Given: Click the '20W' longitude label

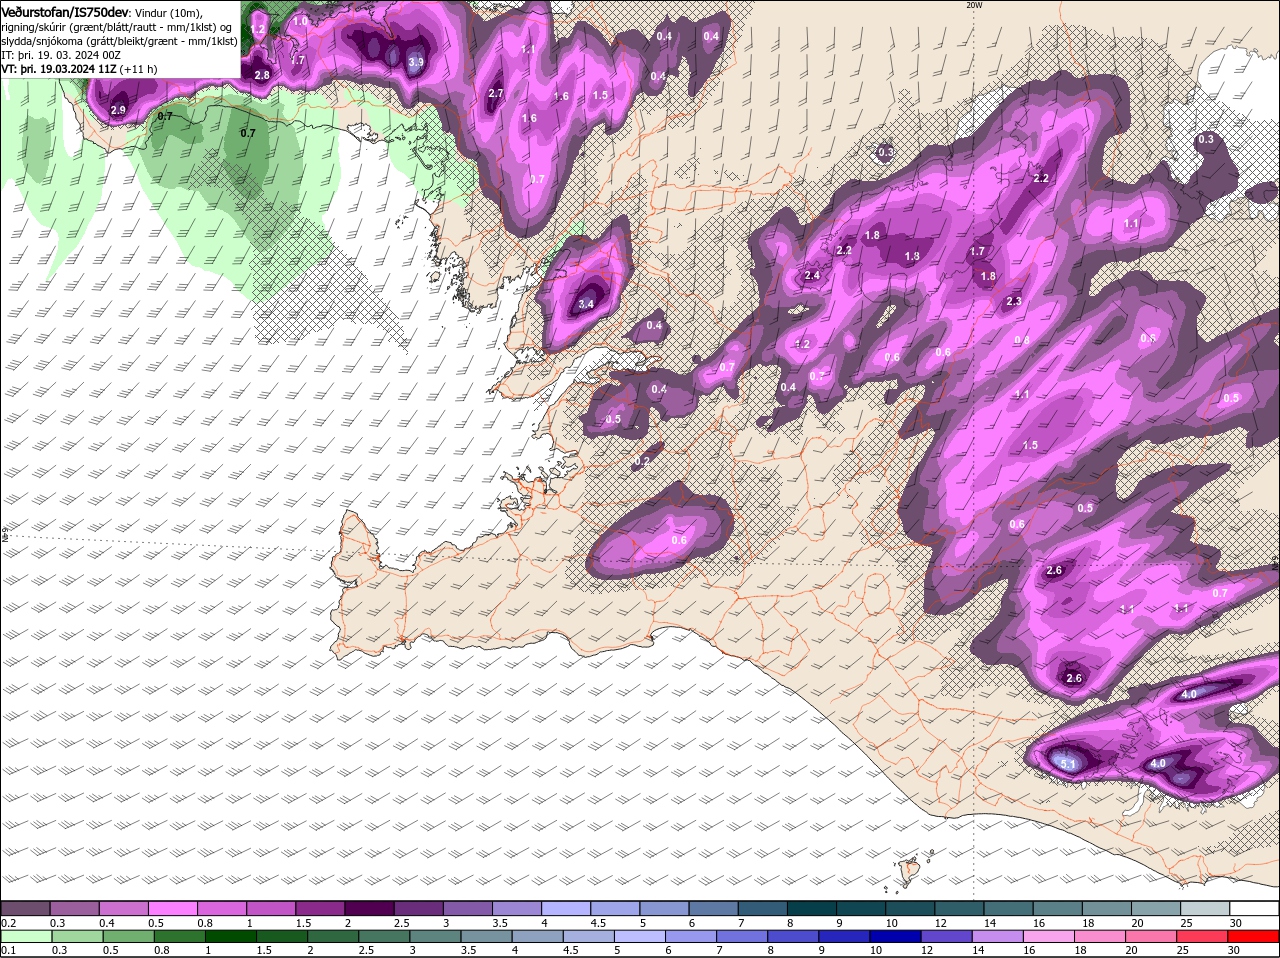Looking at the screenshot, I should (974, 5).
